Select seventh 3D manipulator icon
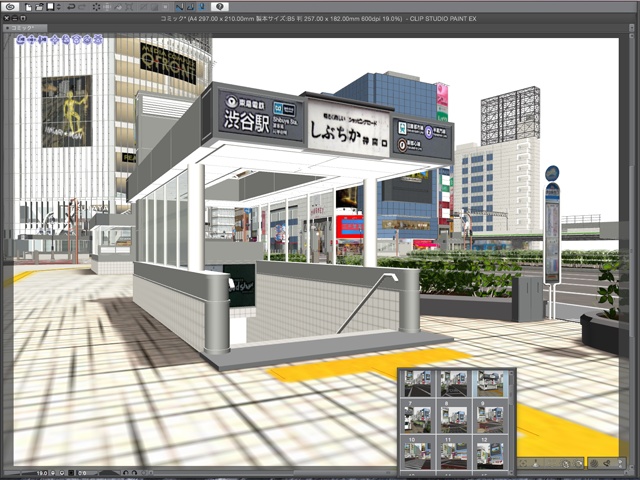This screenshot has width=640, height=480. click(87, 40)
